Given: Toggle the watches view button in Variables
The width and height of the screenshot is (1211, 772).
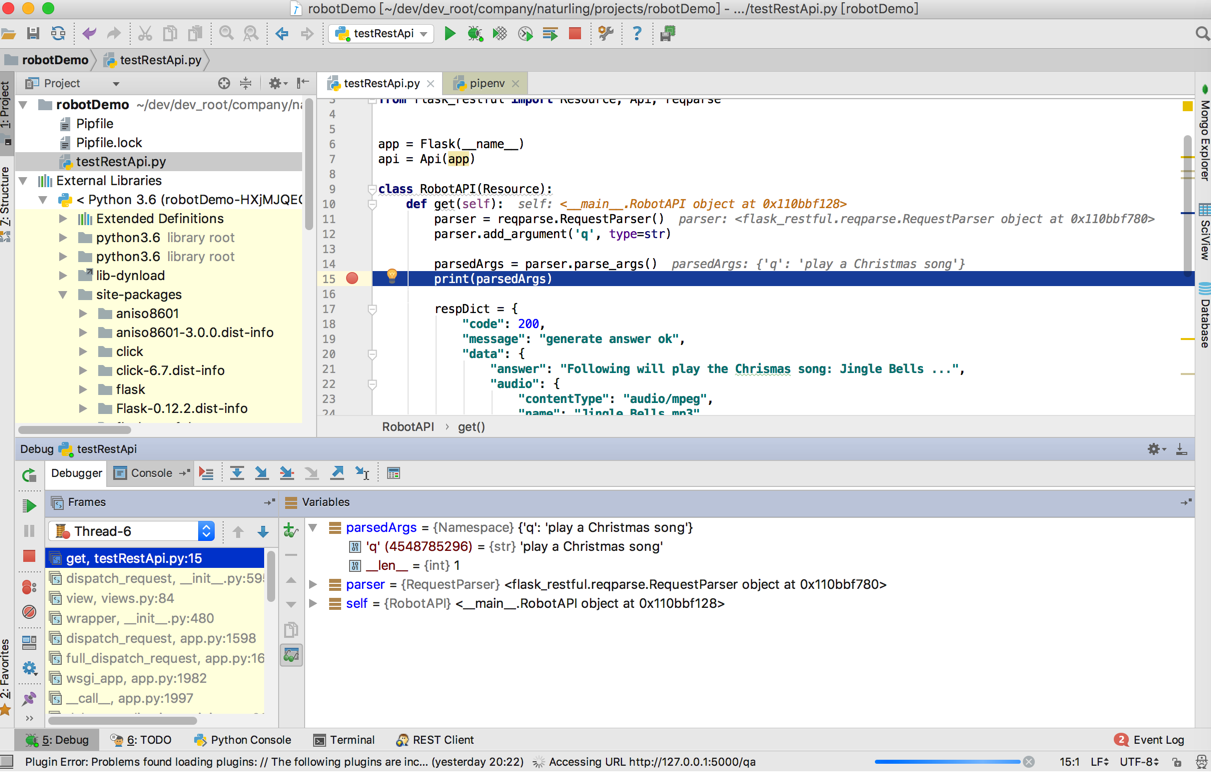Looking at the screenshot, I should coord(291,656).
